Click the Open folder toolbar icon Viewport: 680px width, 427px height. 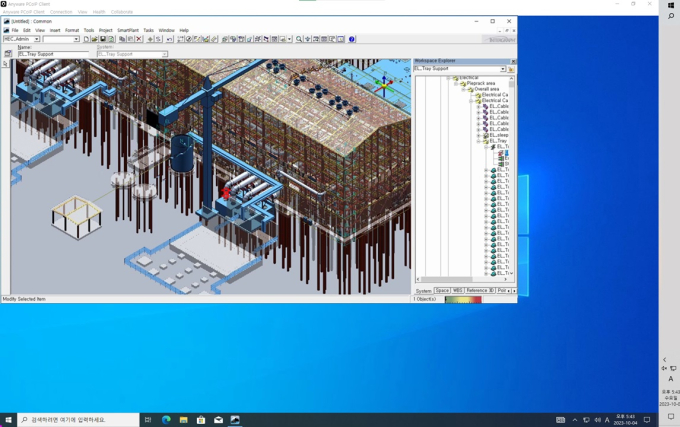tap(95, 39)
